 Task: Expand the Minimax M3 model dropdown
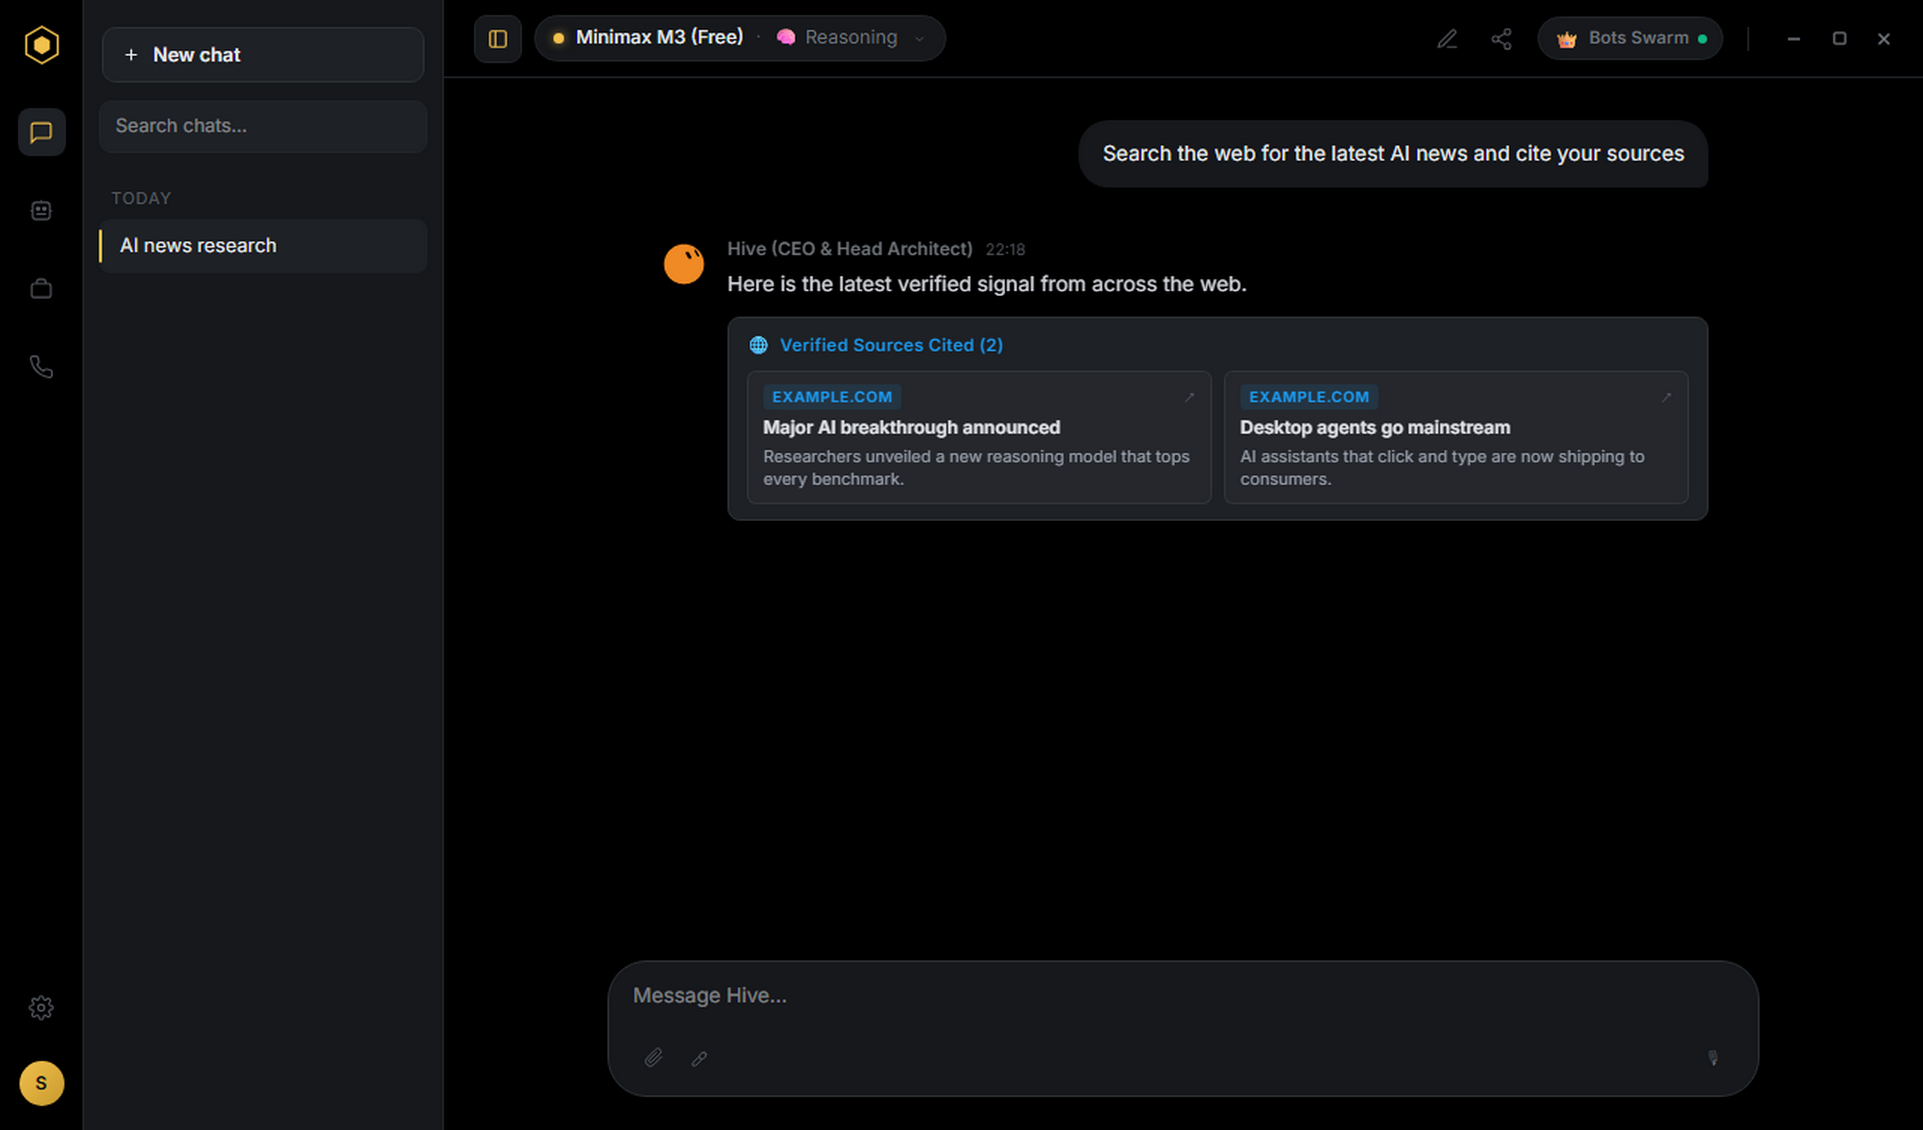pos(649,37)
